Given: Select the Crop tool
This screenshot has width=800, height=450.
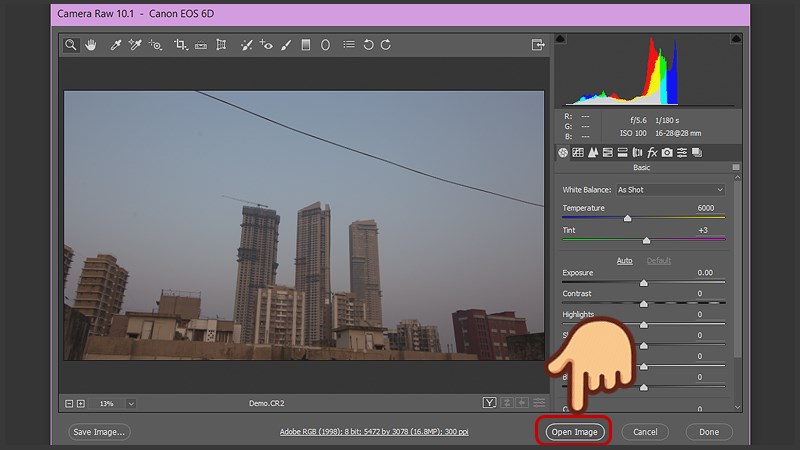Looking at the screenshot, I should [181, 45].
